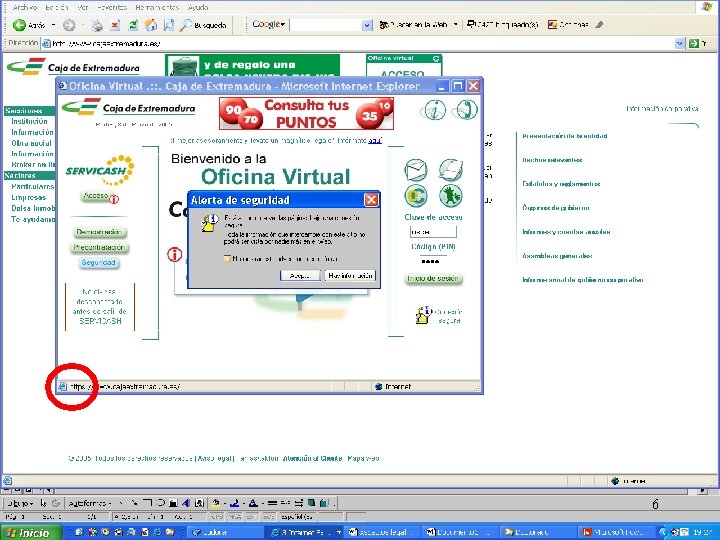
Task: Click the Caja de Extremadura logo on the main page
Action: pos(73,67)
